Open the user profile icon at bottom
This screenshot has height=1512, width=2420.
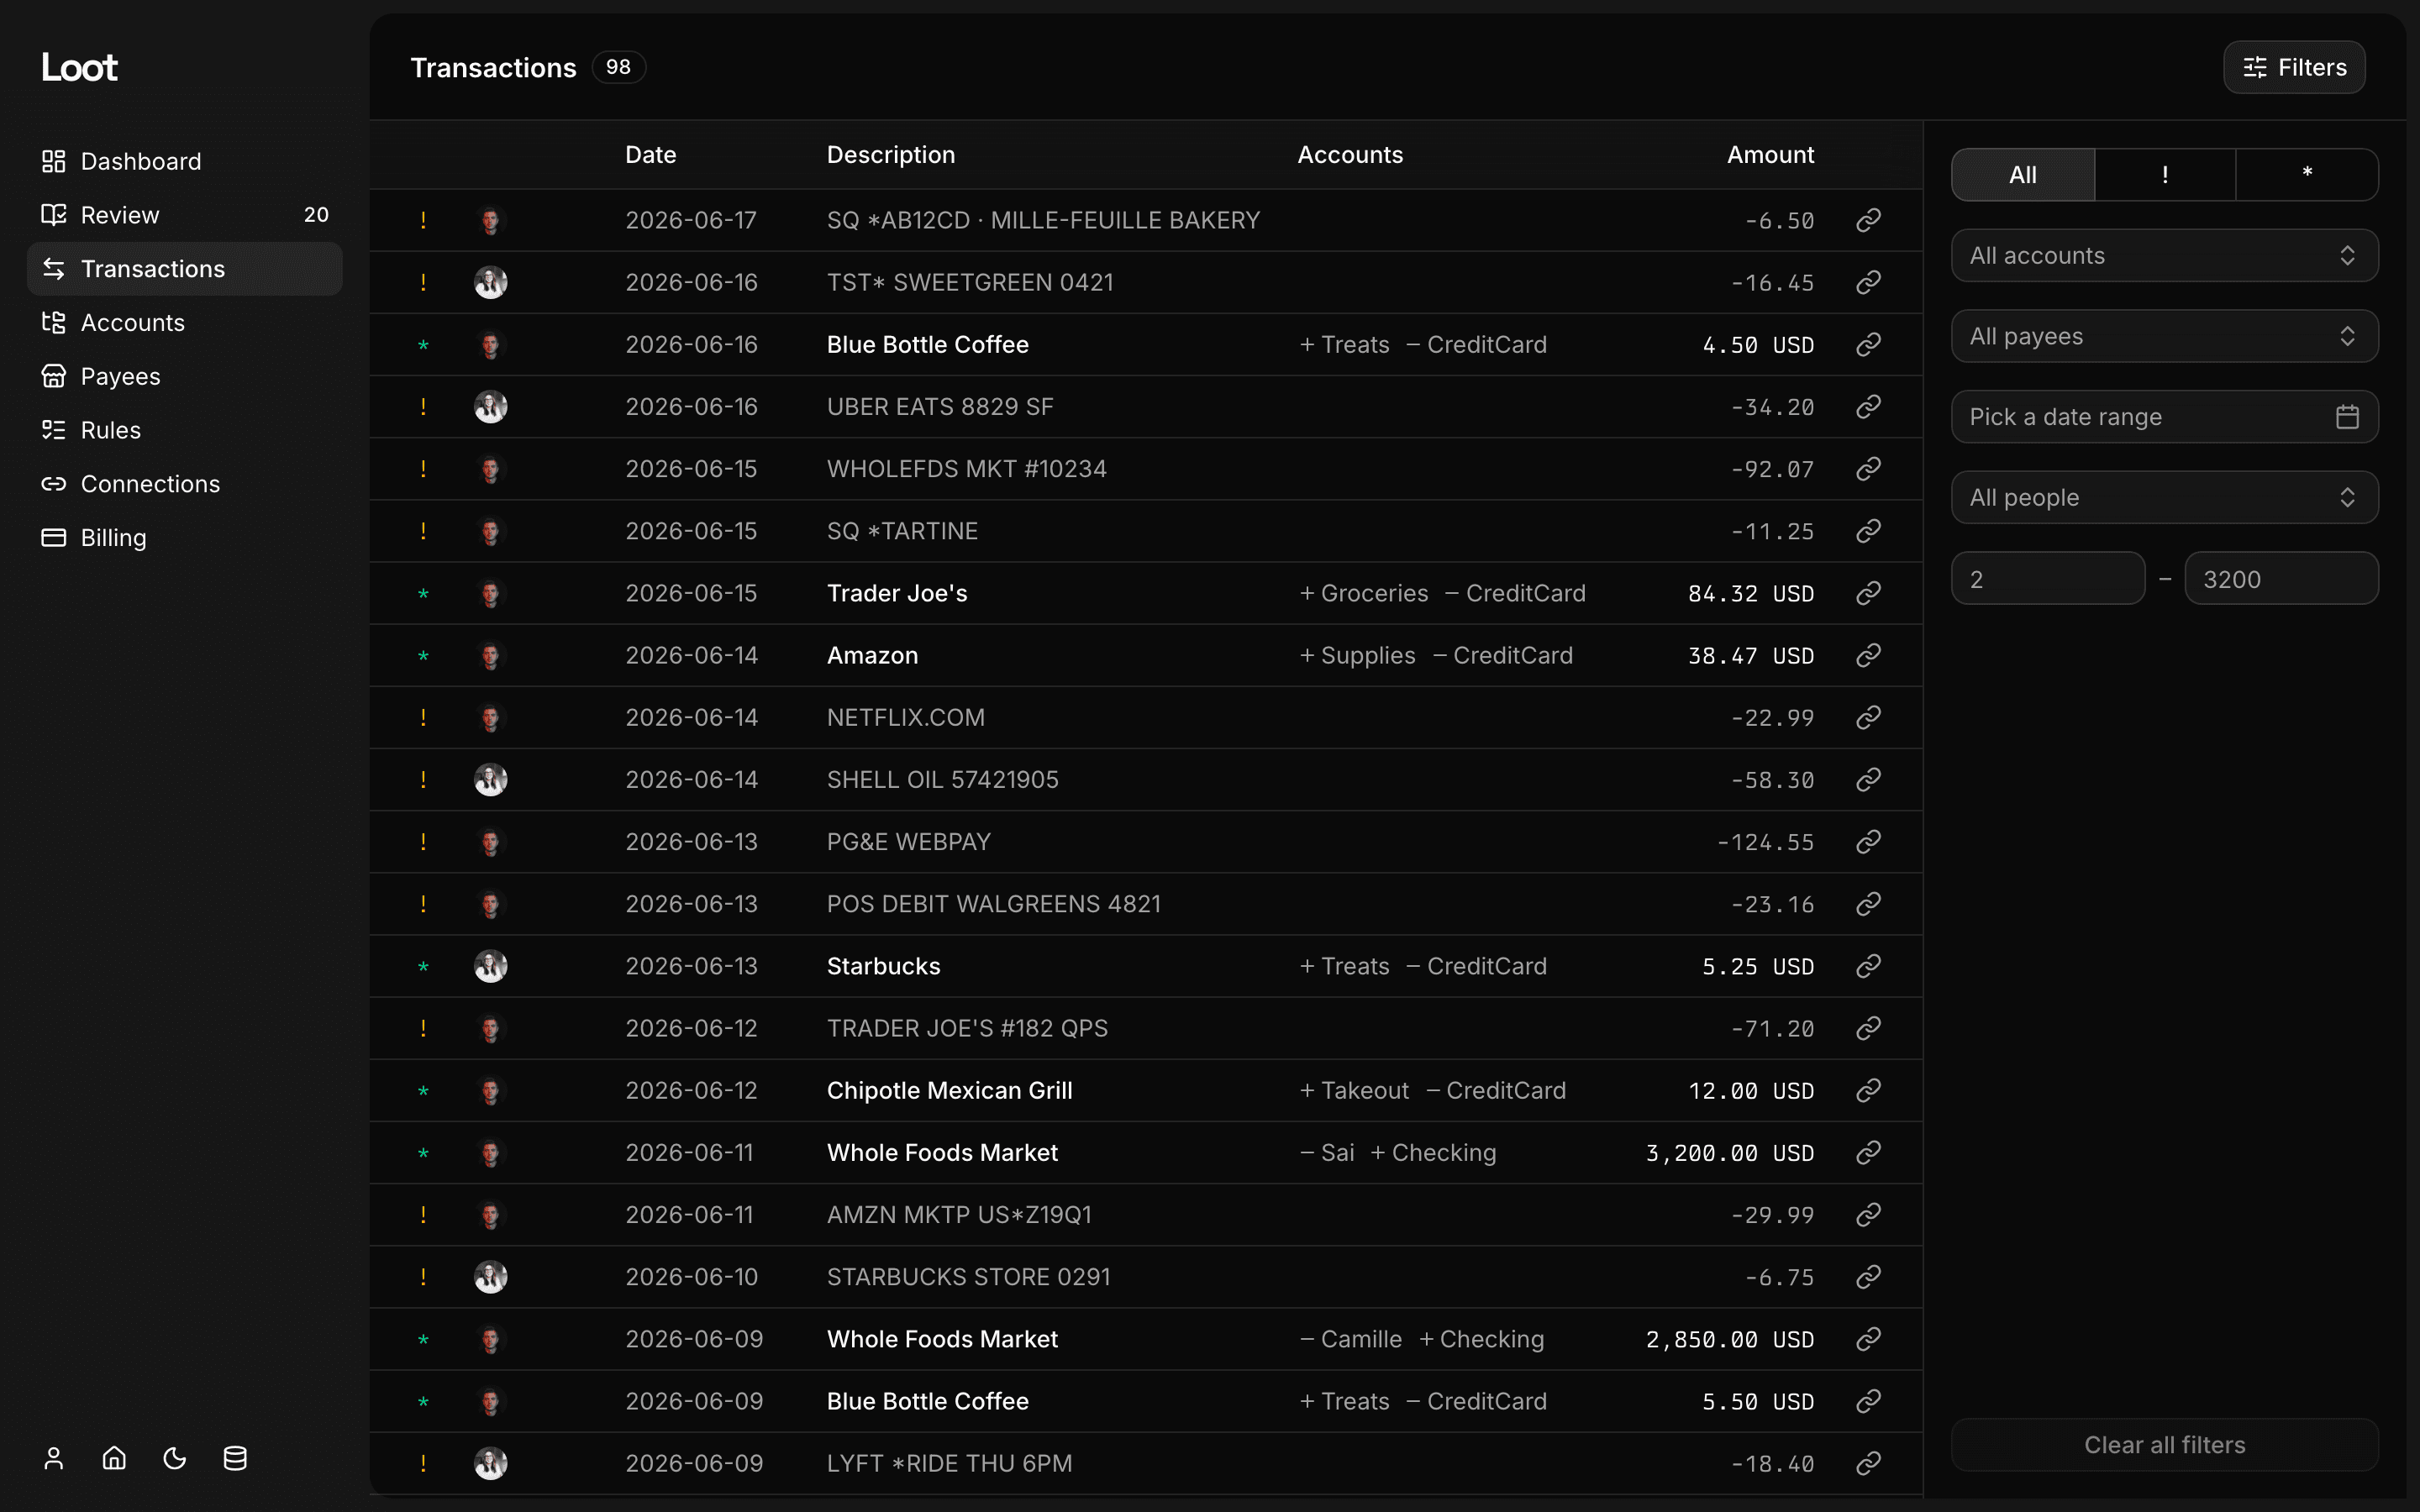click(54, 1458)
